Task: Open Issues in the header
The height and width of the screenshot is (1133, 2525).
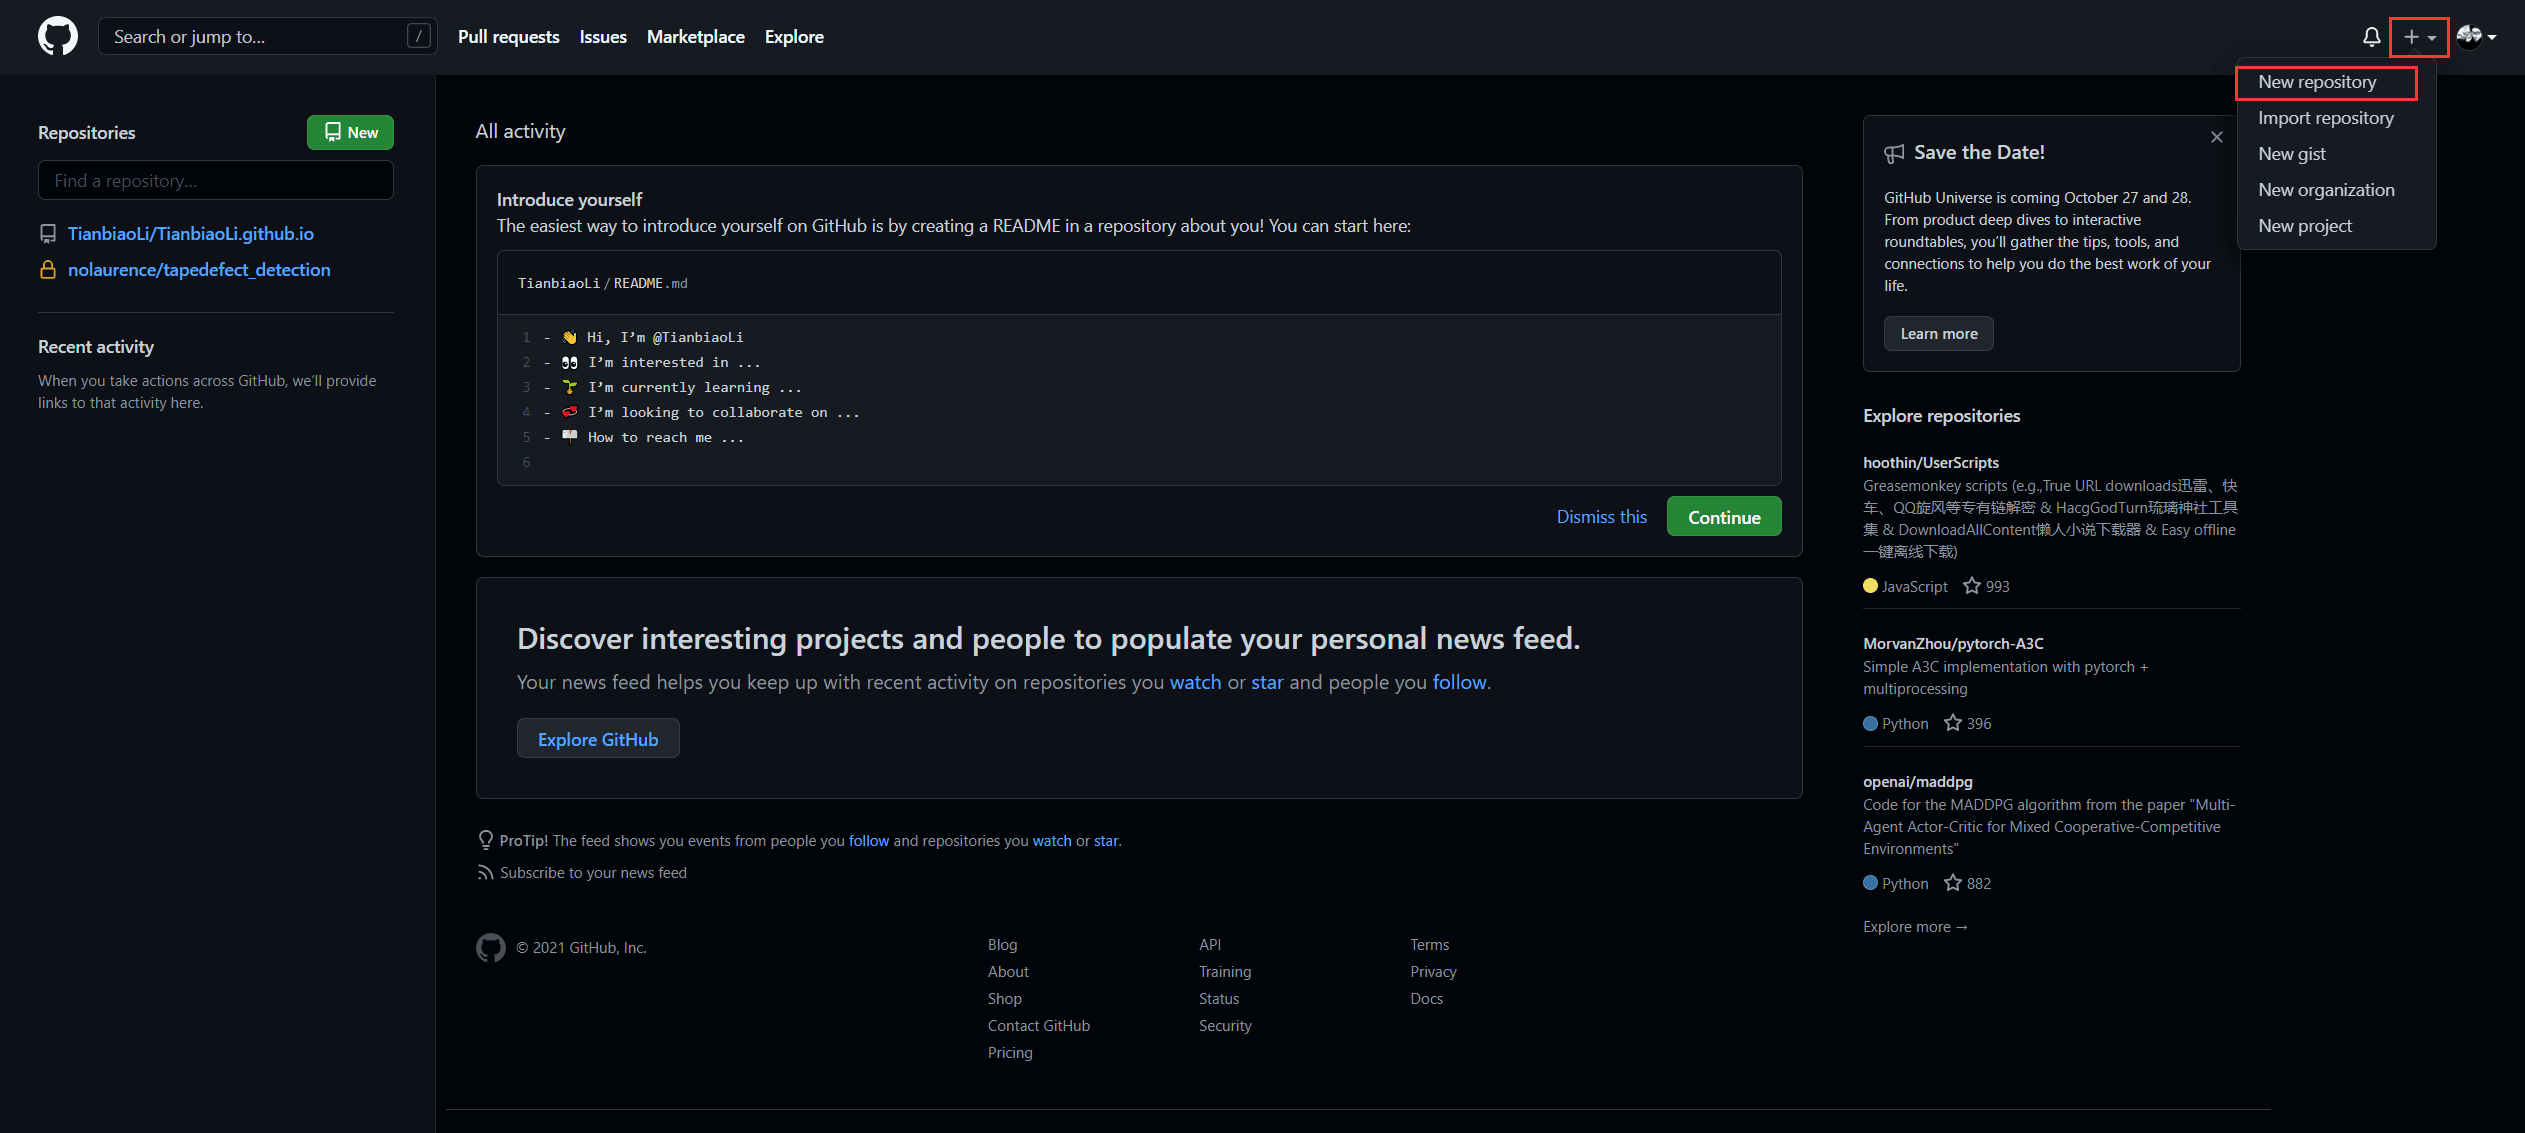Action: tap(603, 37)
